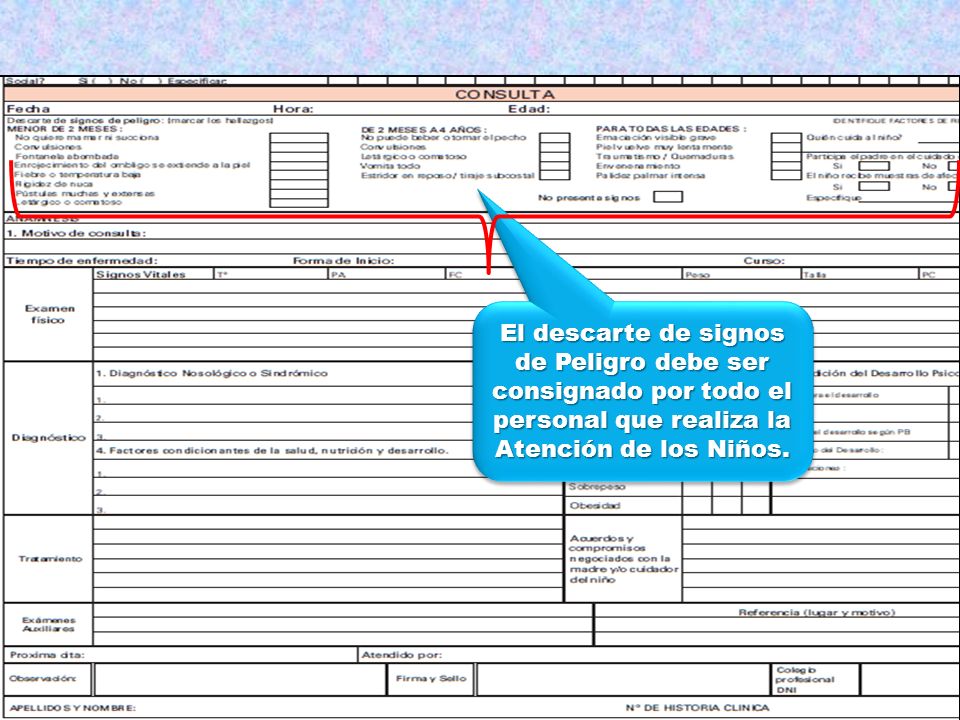Tick the 'Envenenamiento' checkbox
This screenshot has width=960, height=720.
tap(786, 166)
